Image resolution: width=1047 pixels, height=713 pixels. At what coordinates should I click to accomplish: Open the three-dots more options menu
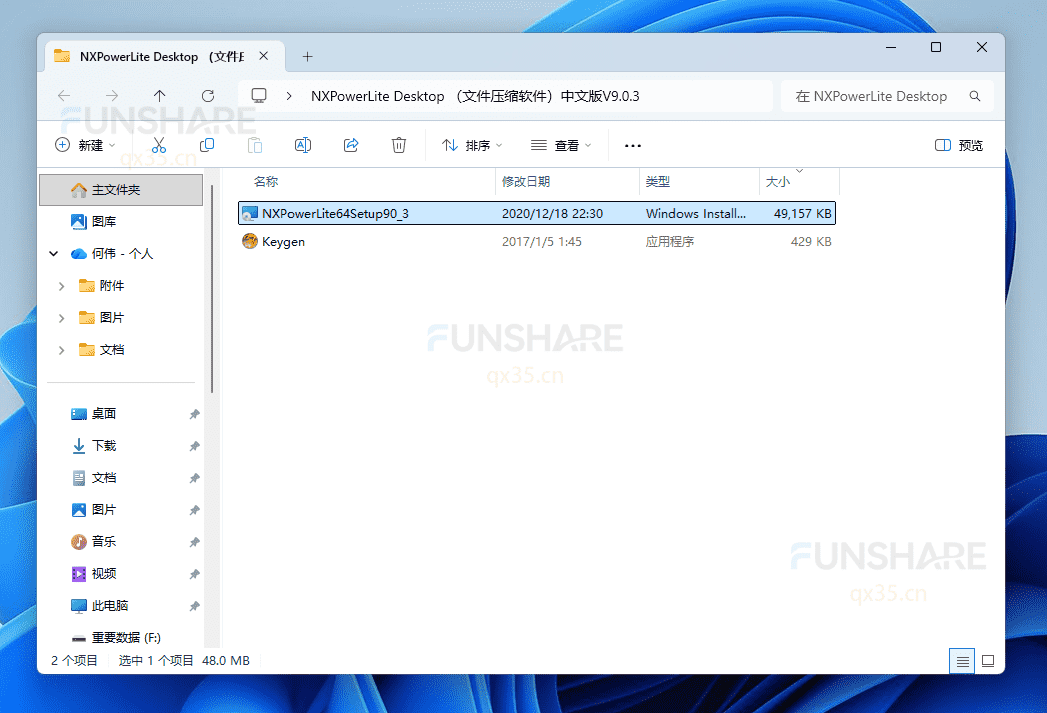[x=632, y=146]
